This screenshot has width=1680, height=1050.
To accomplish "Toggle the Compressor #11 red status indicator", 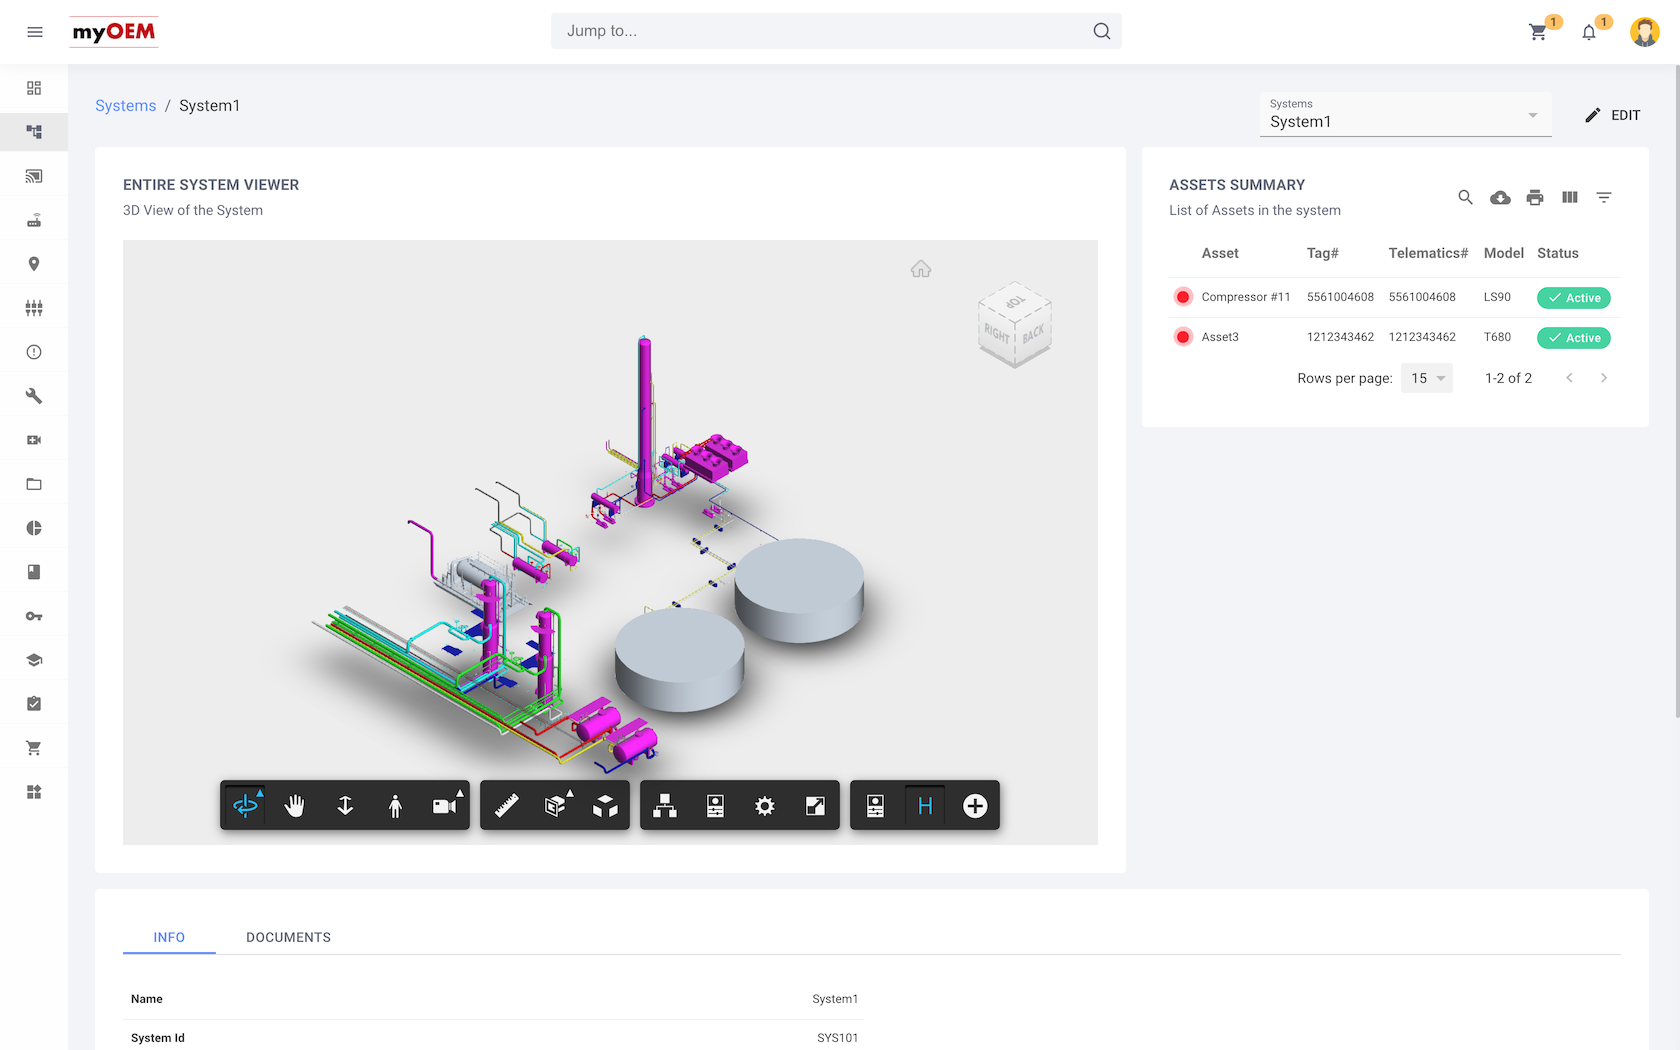I will [x=1183, y=297].
